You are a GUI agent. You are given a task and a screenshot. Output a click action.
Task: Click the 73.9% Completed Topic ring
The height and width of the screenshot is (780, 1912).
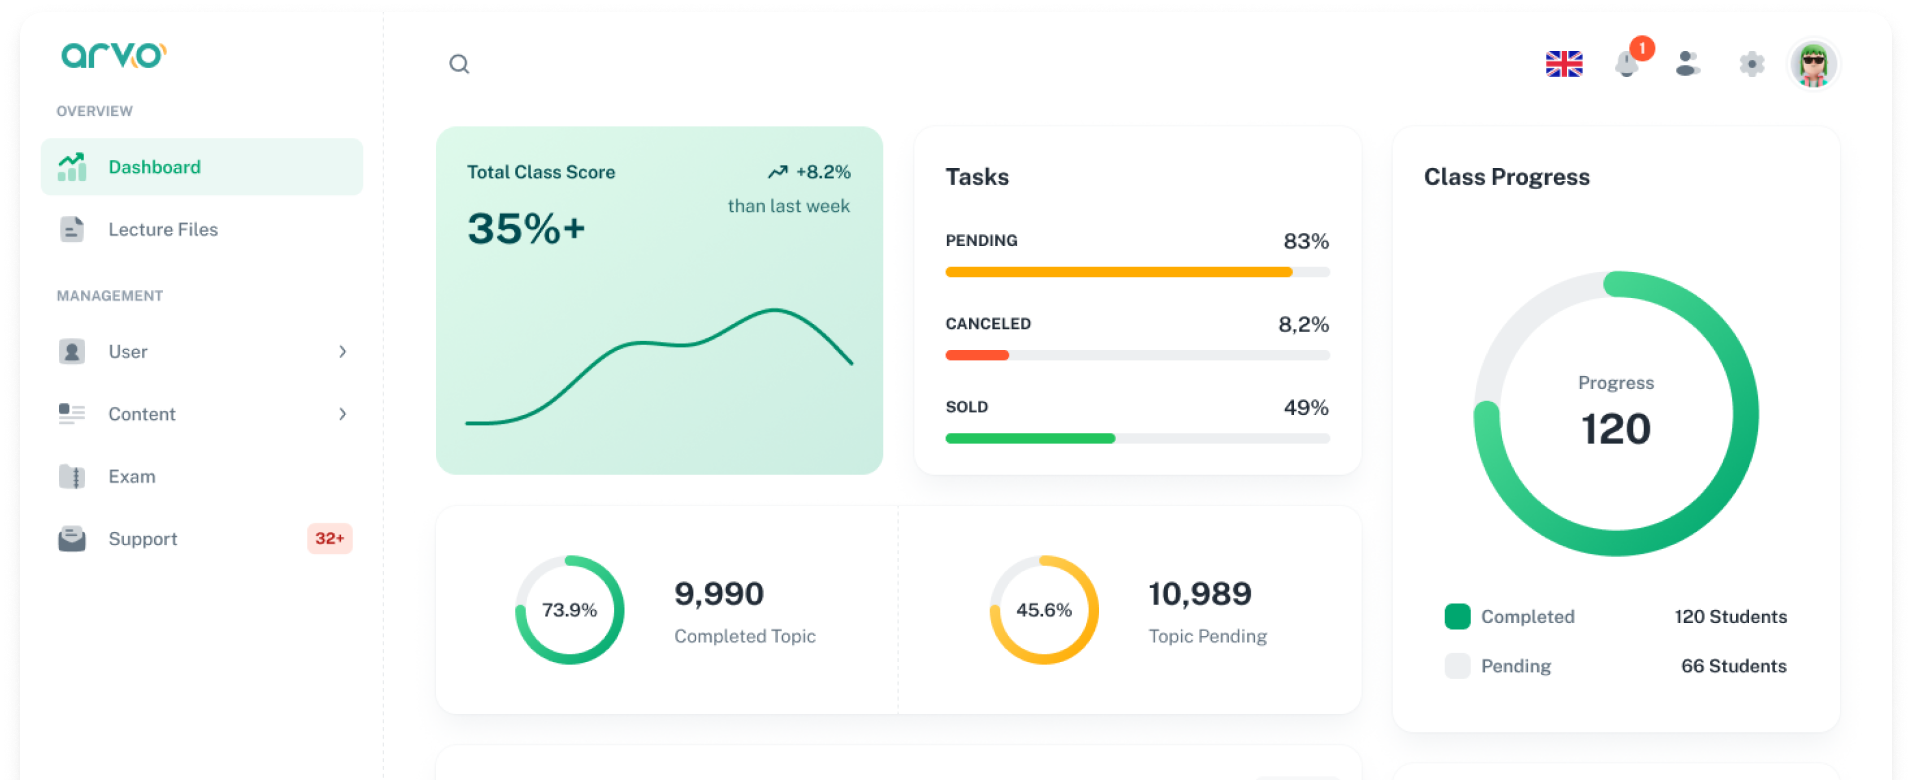click(569, 610)
